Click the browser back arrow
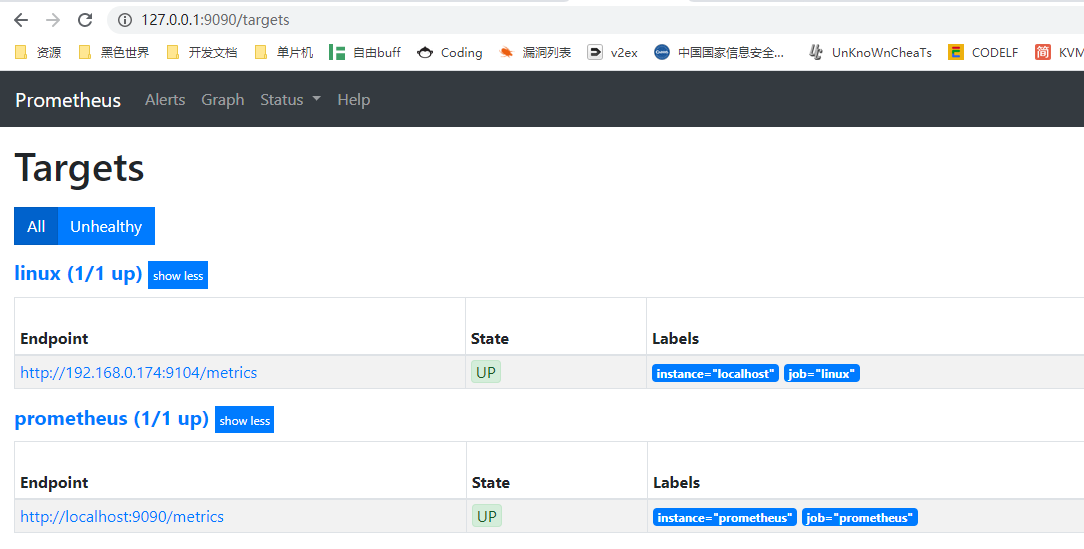1084x549 pixels. [x=21, y=20]
